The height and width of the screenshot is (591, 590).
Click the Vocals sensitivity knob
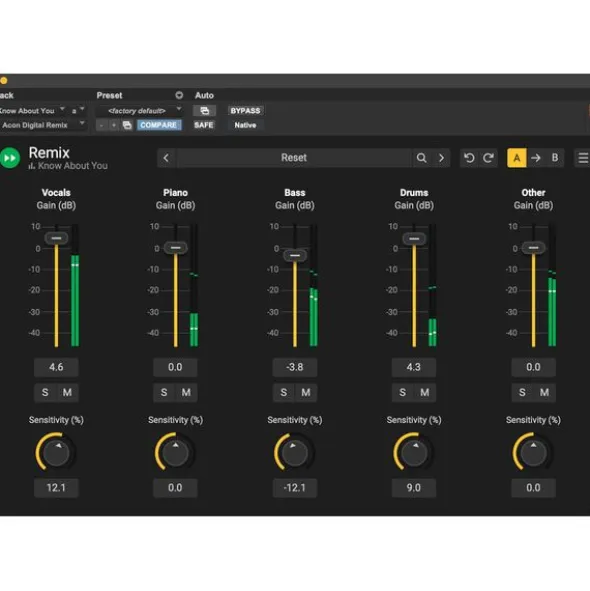[56, 453]
